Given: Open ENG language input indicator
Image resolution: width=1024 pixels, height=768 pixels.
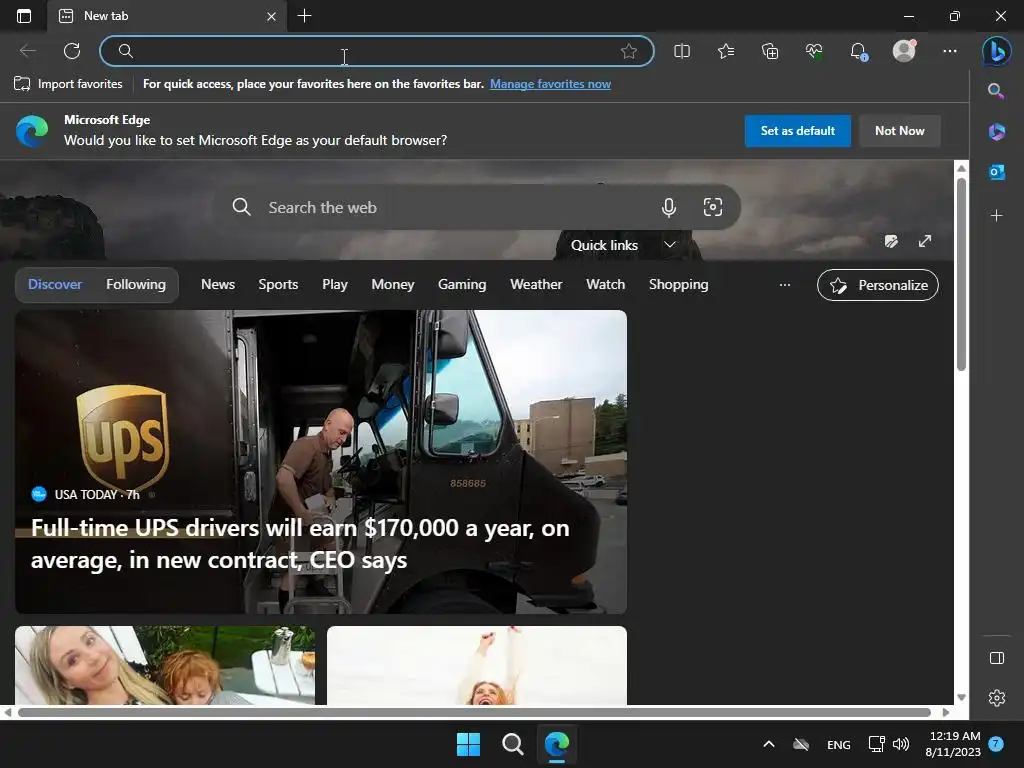Looking at the screenshot, I should [839, 744].
